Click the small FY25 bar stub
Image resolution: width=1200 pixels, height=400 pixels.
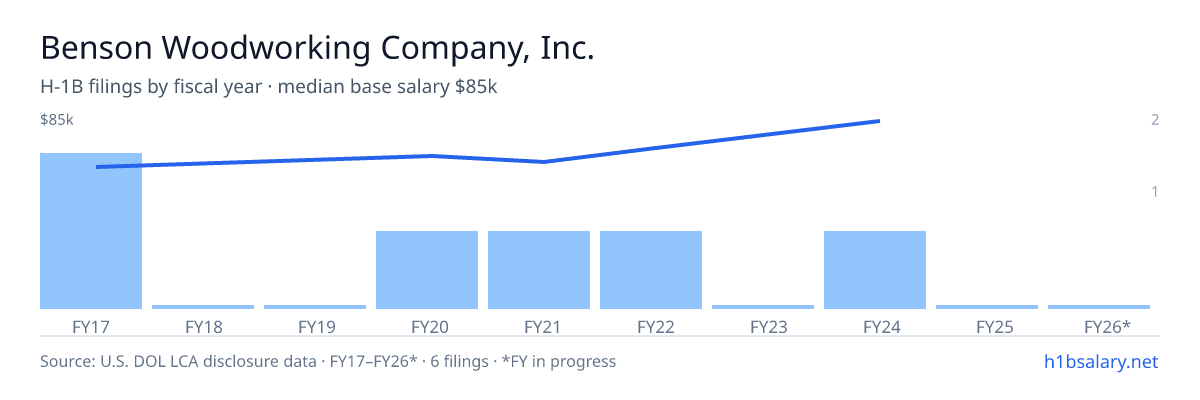(x=987, y=307)
